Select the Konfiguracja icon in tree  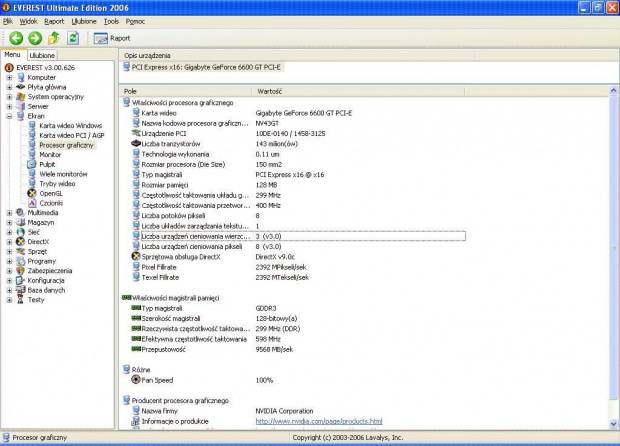pos(21,280)
